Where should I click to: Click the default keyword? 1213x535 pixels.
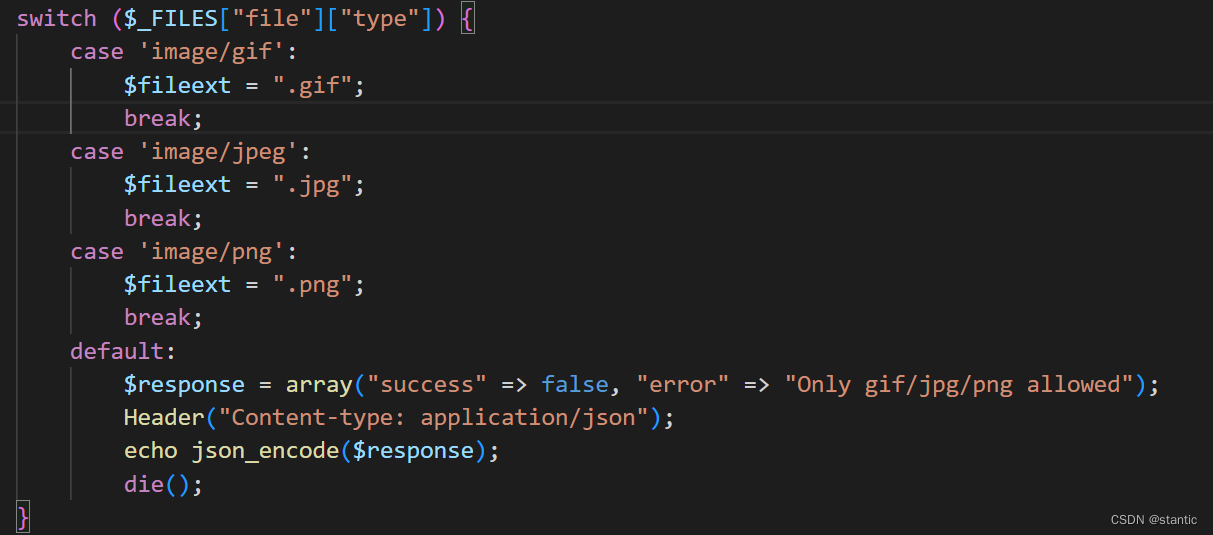point(117,351)
